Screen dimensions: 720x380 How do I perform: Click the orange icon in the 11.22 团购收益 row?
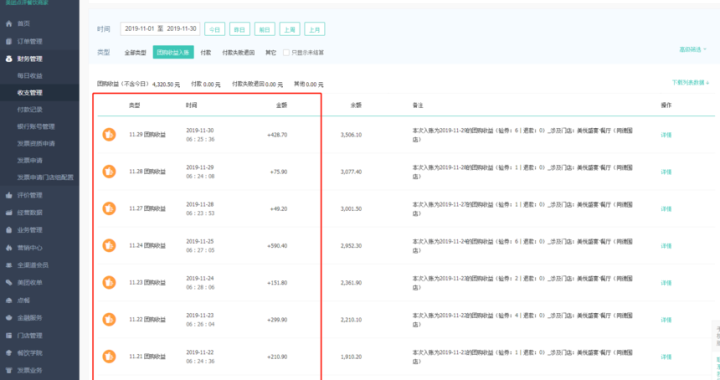[109, 319]
